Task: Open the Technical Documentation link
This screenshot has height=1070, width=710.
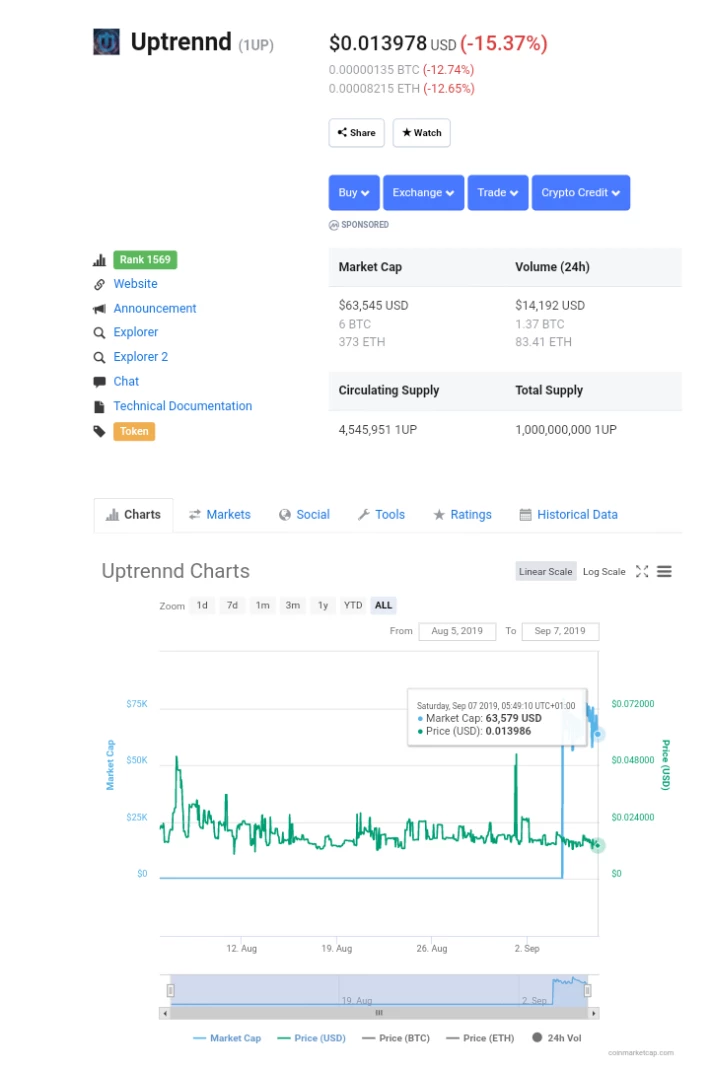Action: click(x=183, y=406)
